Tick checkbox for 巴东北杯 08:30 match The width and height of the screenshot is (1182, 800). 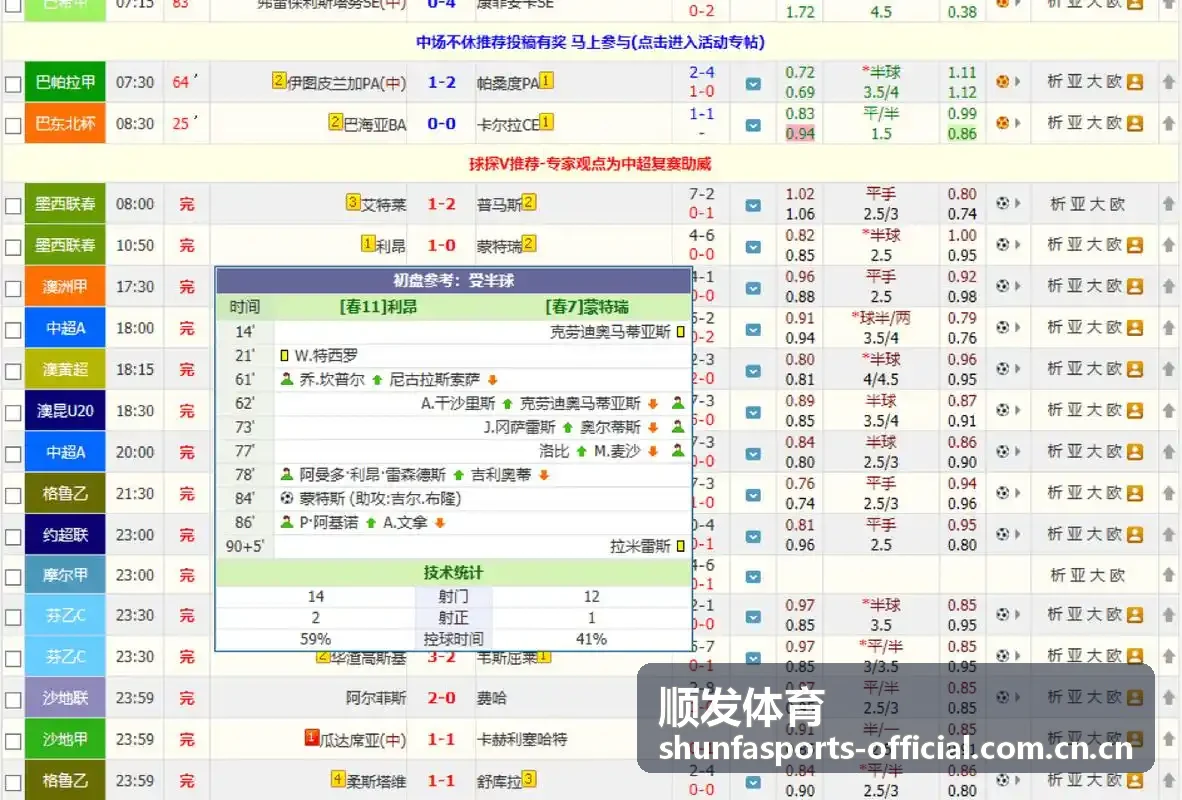coord(13,124)
